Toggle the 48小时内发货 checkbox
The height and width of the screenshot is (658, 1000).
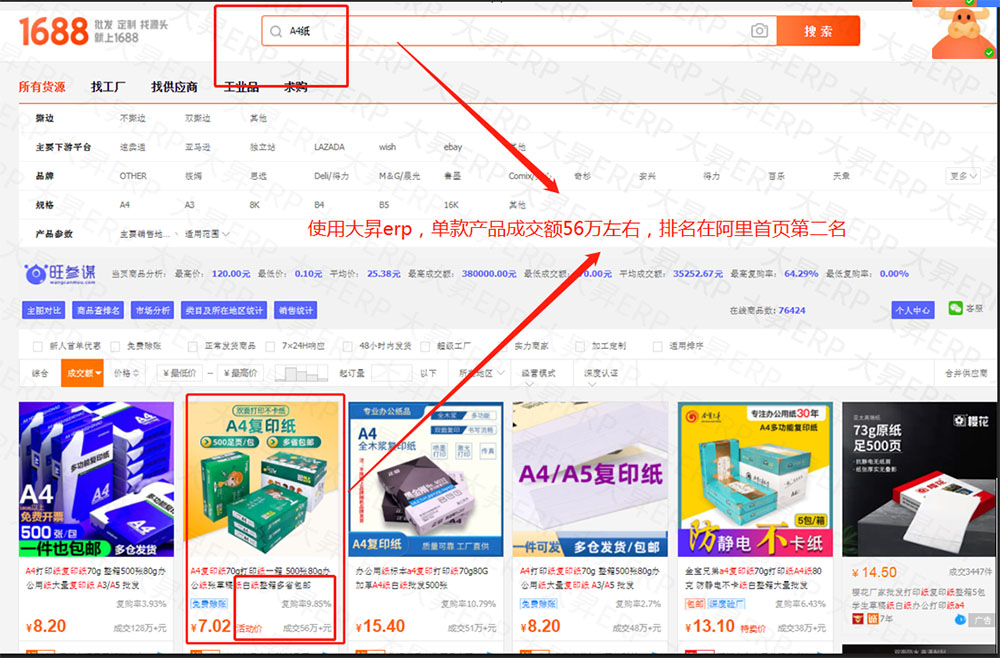coord(348,346)
